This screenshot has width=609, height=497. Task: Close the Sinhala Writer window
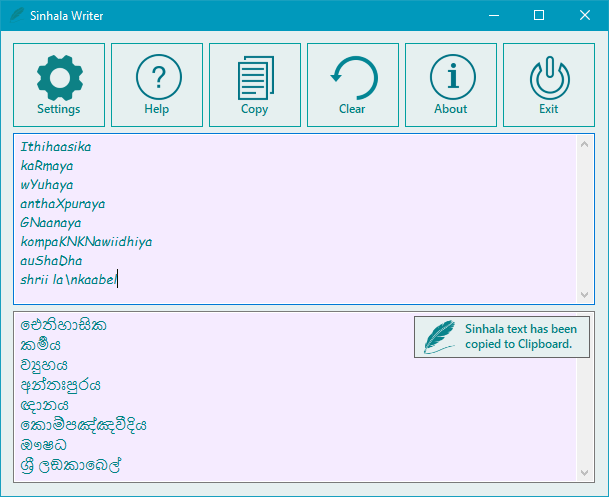[585, 16]
